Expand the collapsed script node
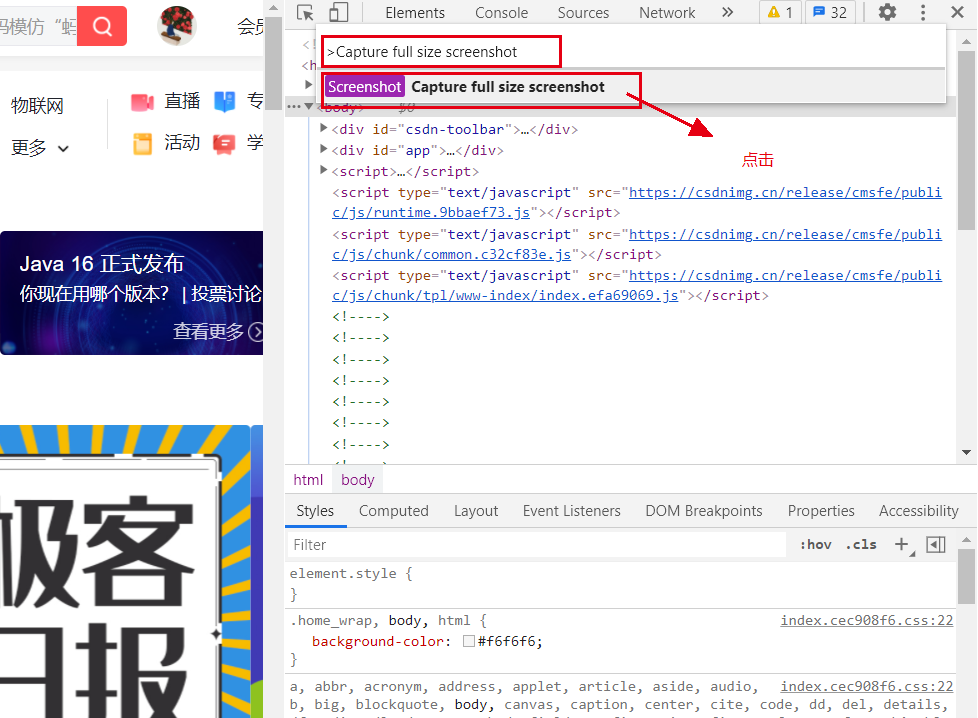Viewport: 978px width, 718px height. coord(323,170)
